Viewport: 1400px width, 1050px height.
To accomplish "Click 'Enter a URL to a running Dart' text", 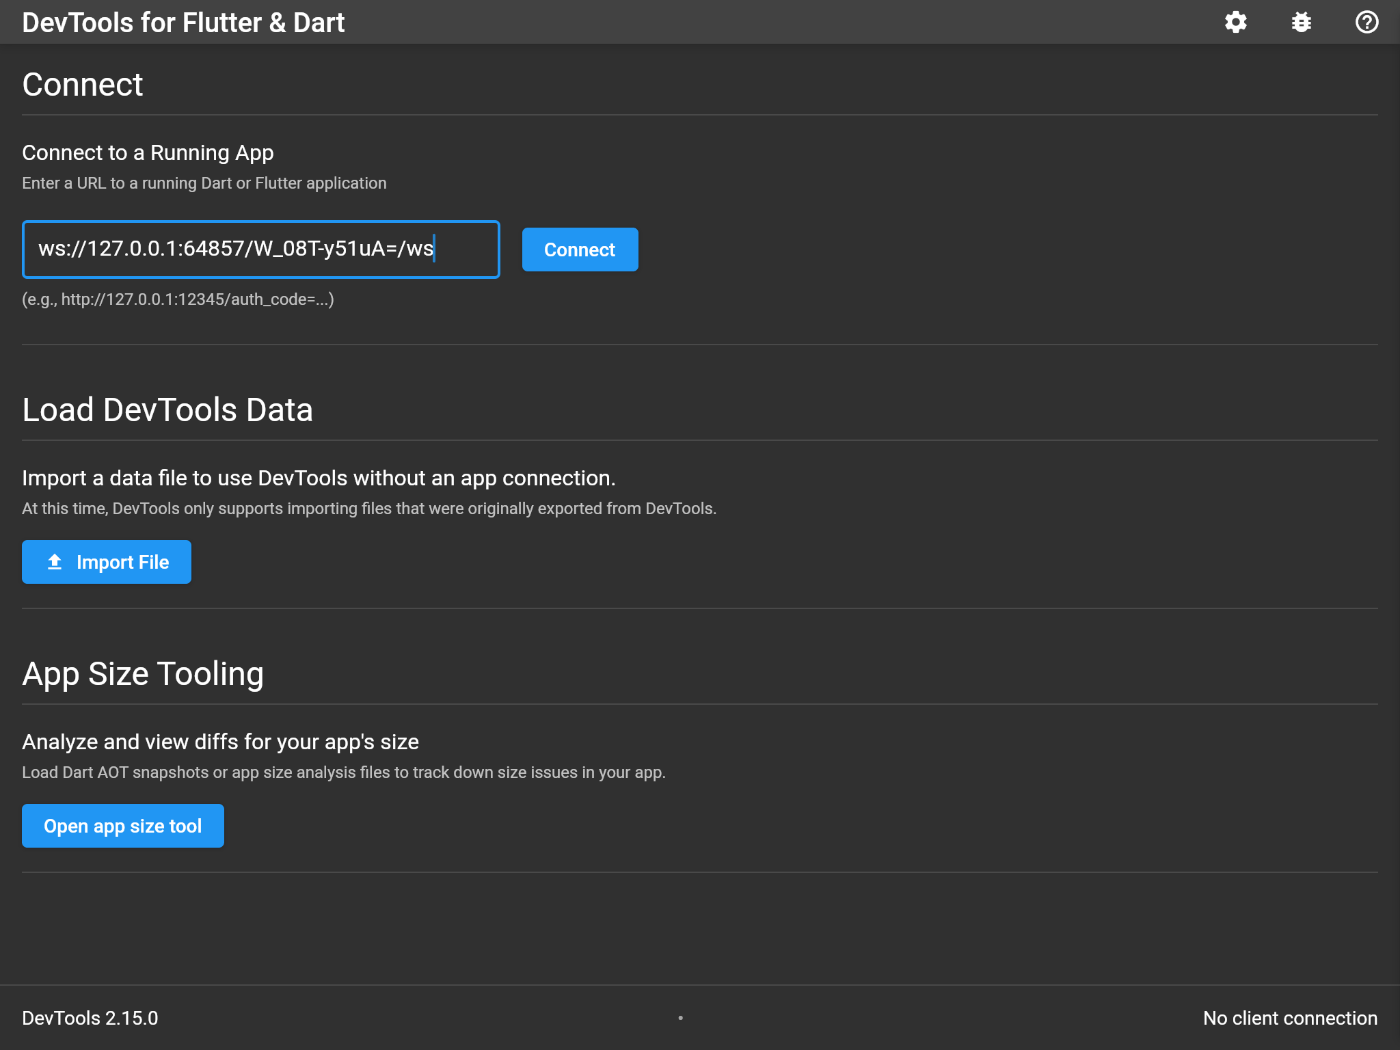I will click(204, 183).
